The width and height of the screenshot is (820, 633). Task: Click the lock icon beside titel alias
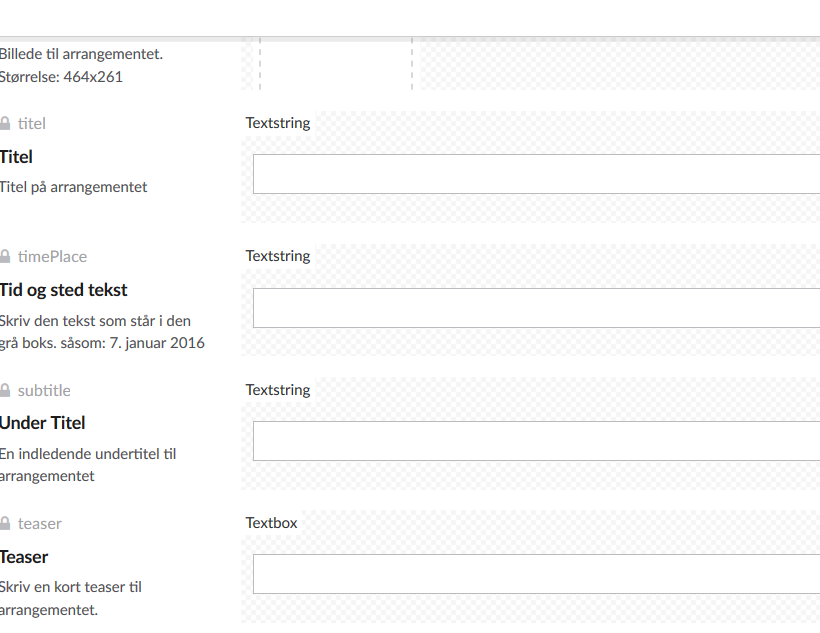[5, 123]
